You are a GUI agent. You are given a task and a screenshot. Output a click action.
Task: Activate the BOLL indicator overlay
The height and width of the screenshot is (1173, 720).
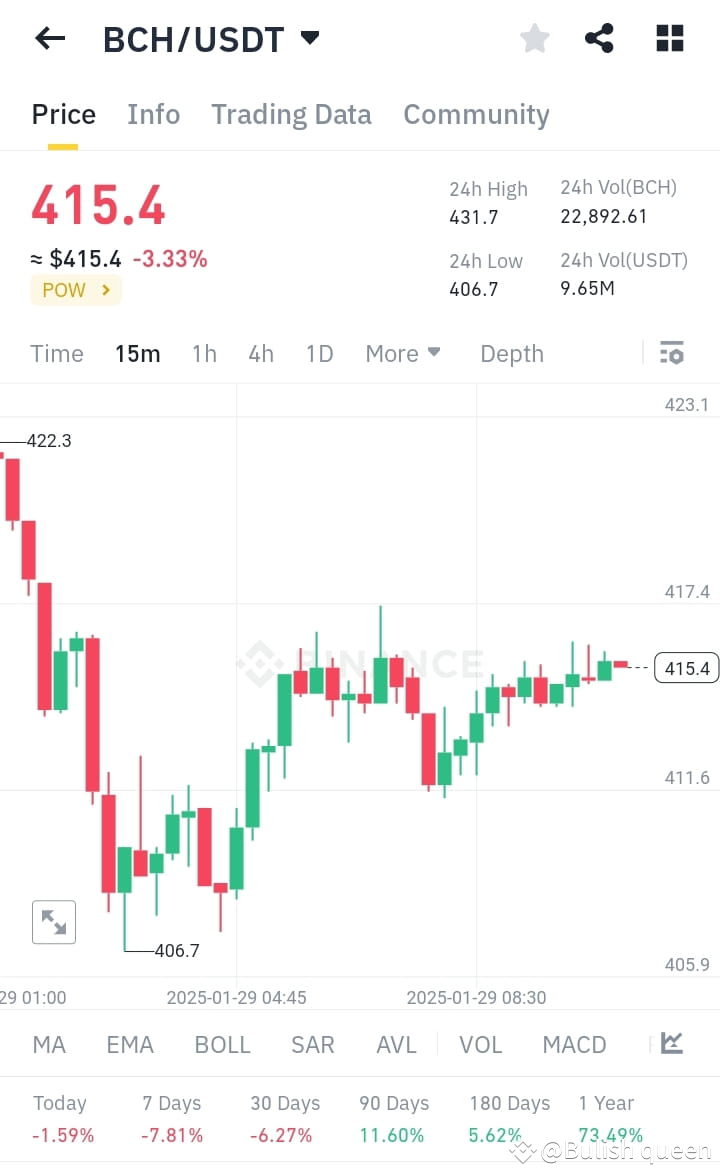click(x=222, y=1043)
